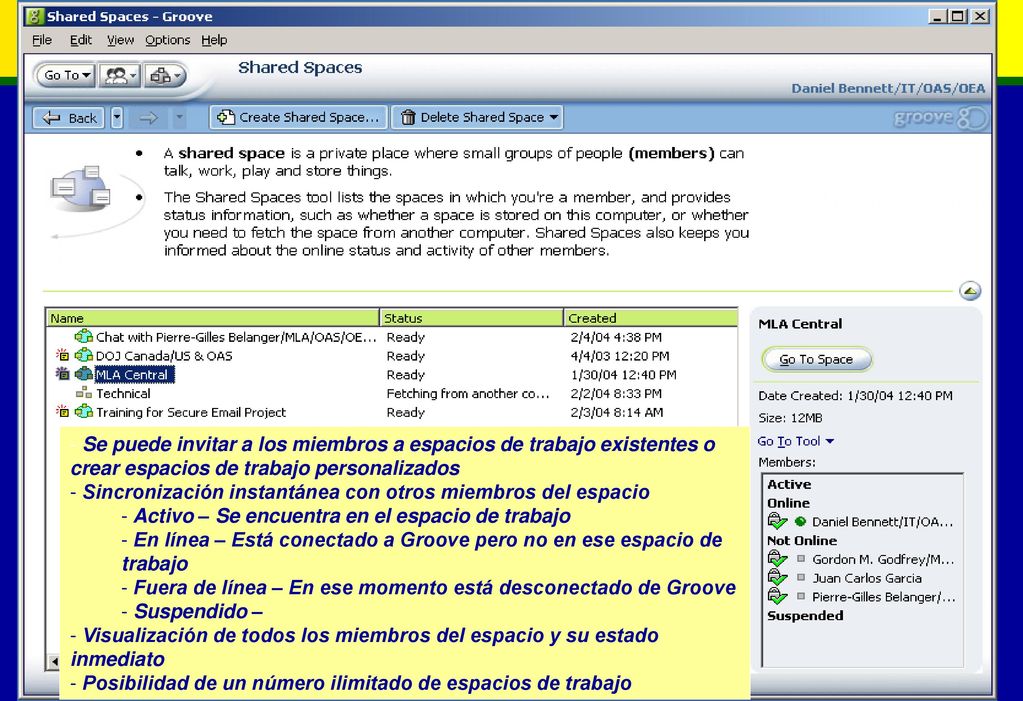Click Fetching from another computer status
The width and height of the screenshot is (1023, 701).
tap(468, 394)
